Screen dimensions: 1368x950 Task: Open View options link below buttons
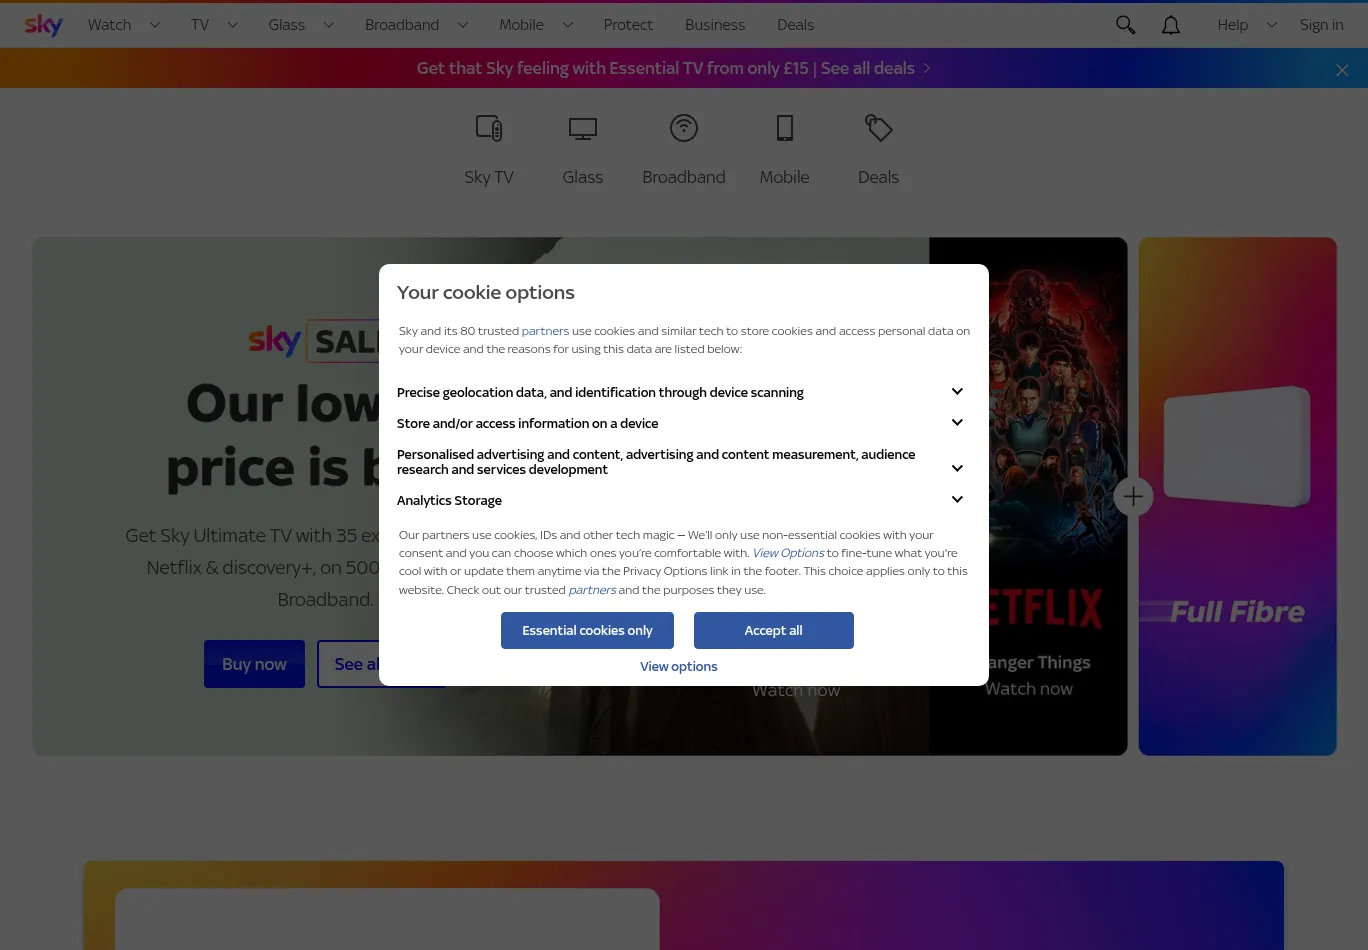[x=678, y=667]
